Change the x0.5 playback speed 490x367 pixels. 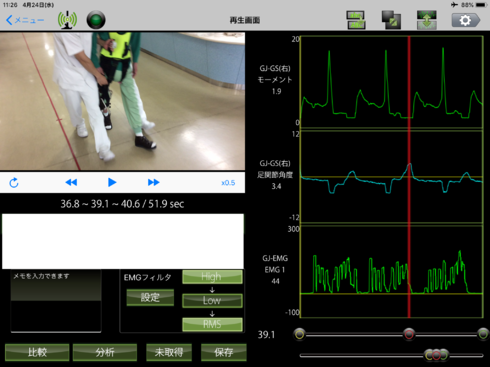point(228,183)
